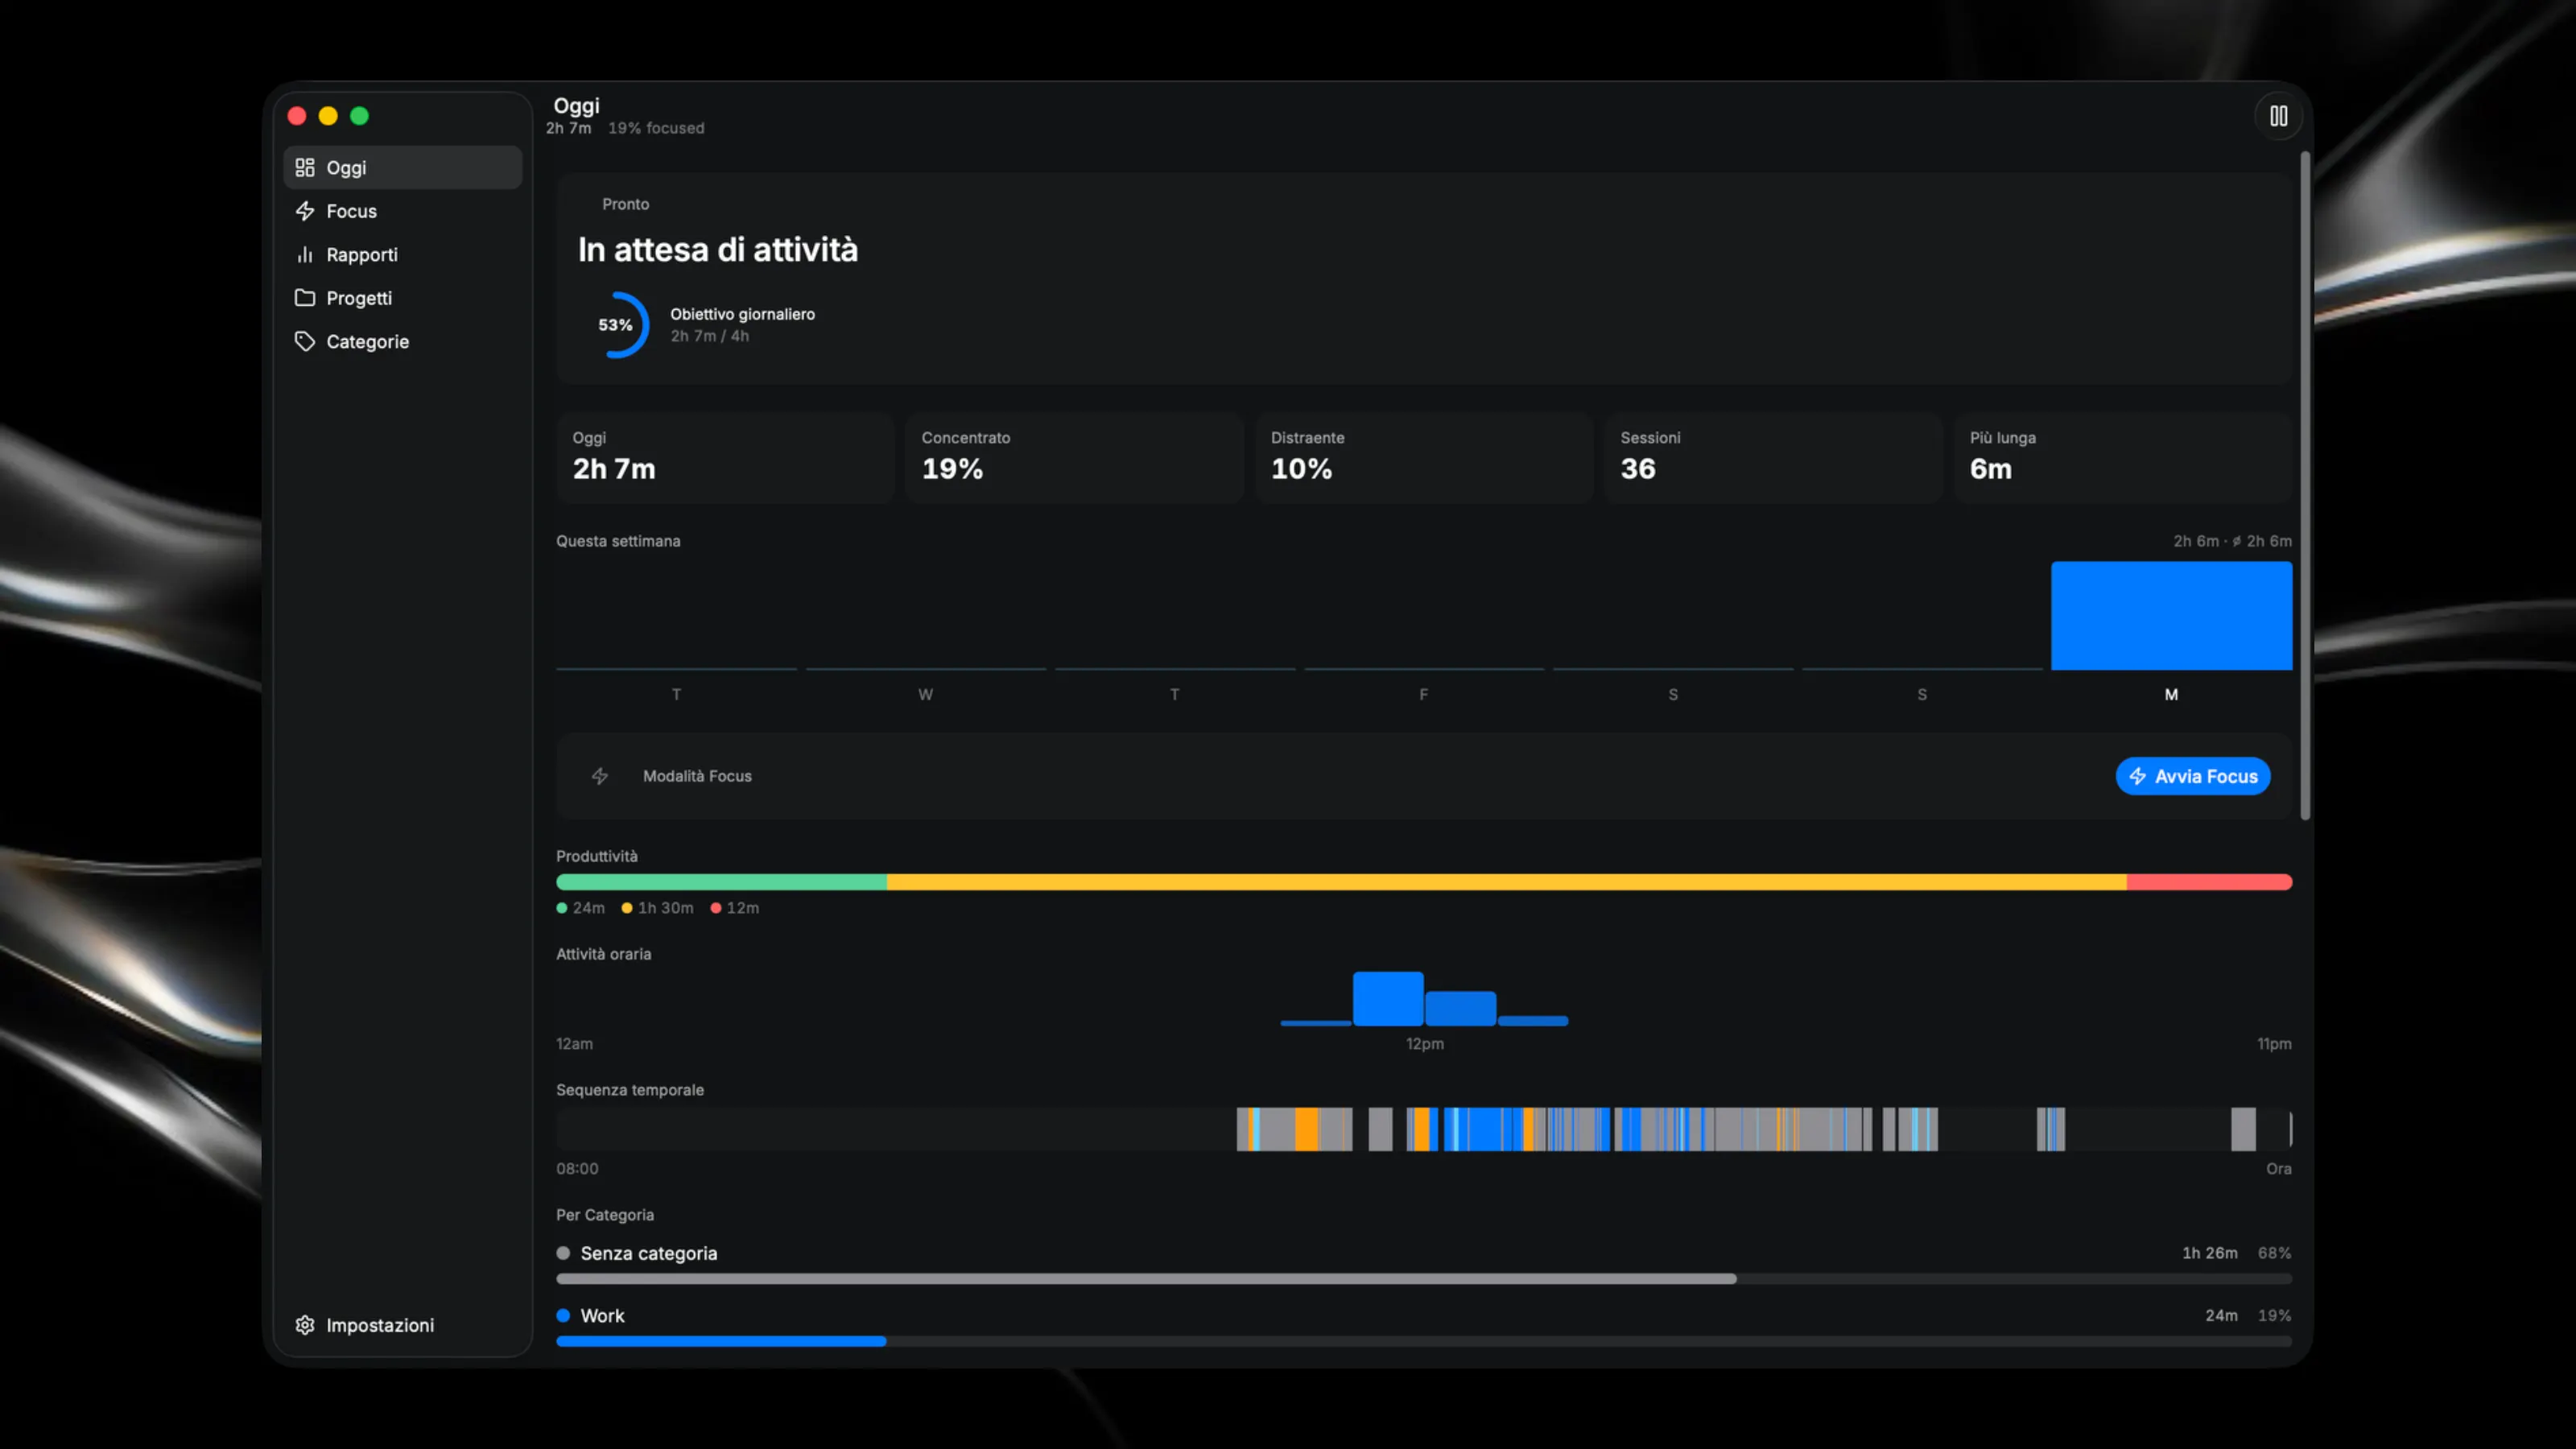Pause tracking with the top-right pause icon
Image resolution: width=2576 pixels, height=1449 pixels.
click(x=2278, y=116)
